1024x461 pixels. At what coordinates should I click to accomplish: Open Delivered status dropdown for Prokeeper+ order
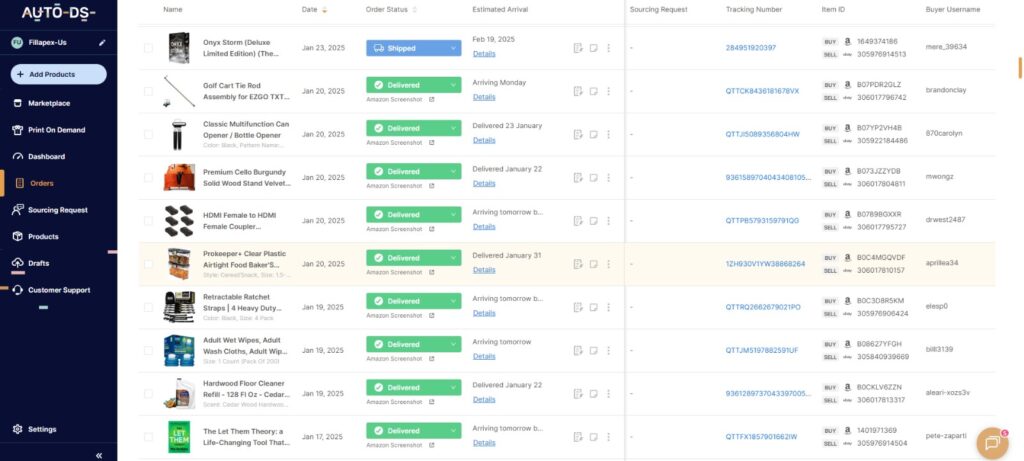coord(453,258)
